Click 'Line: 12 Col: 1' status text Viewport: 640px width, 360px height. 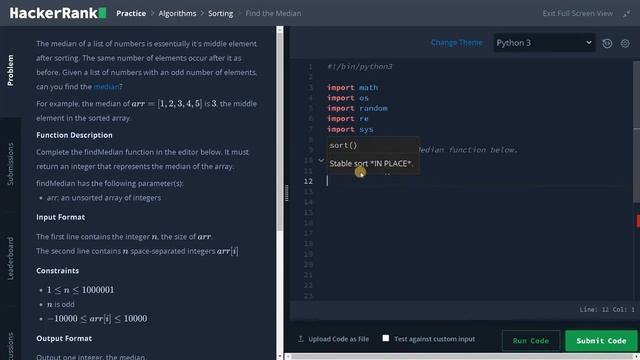(607, 309)
